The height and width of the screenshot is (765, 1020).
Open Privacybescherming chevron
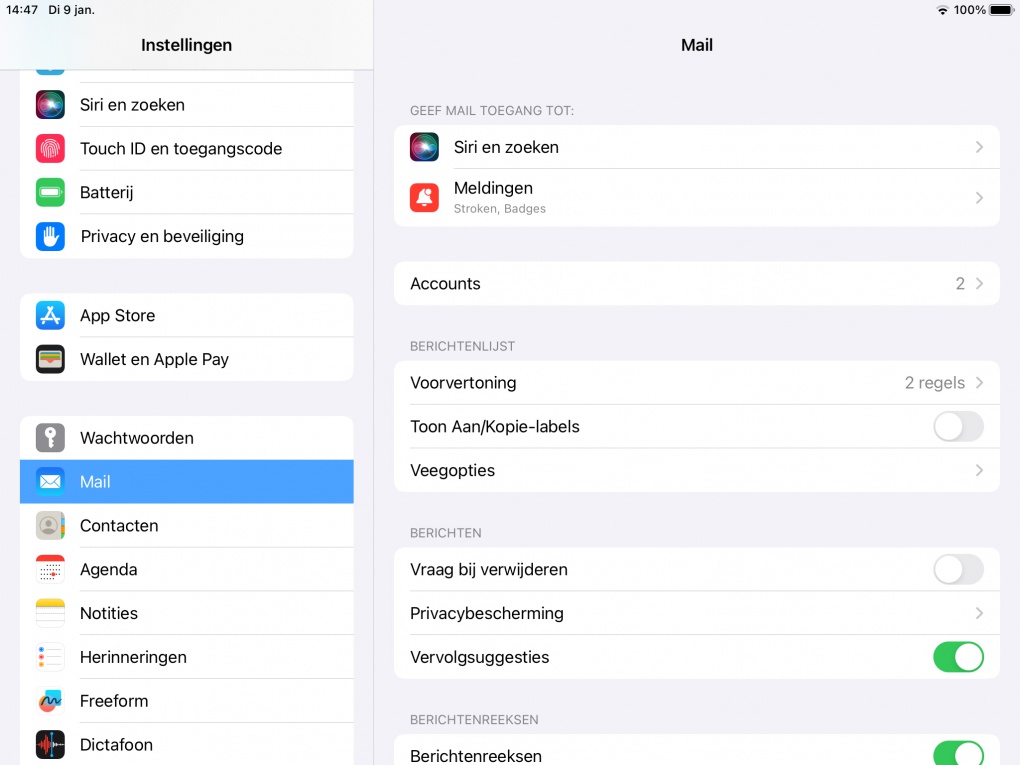click(979, 613)
